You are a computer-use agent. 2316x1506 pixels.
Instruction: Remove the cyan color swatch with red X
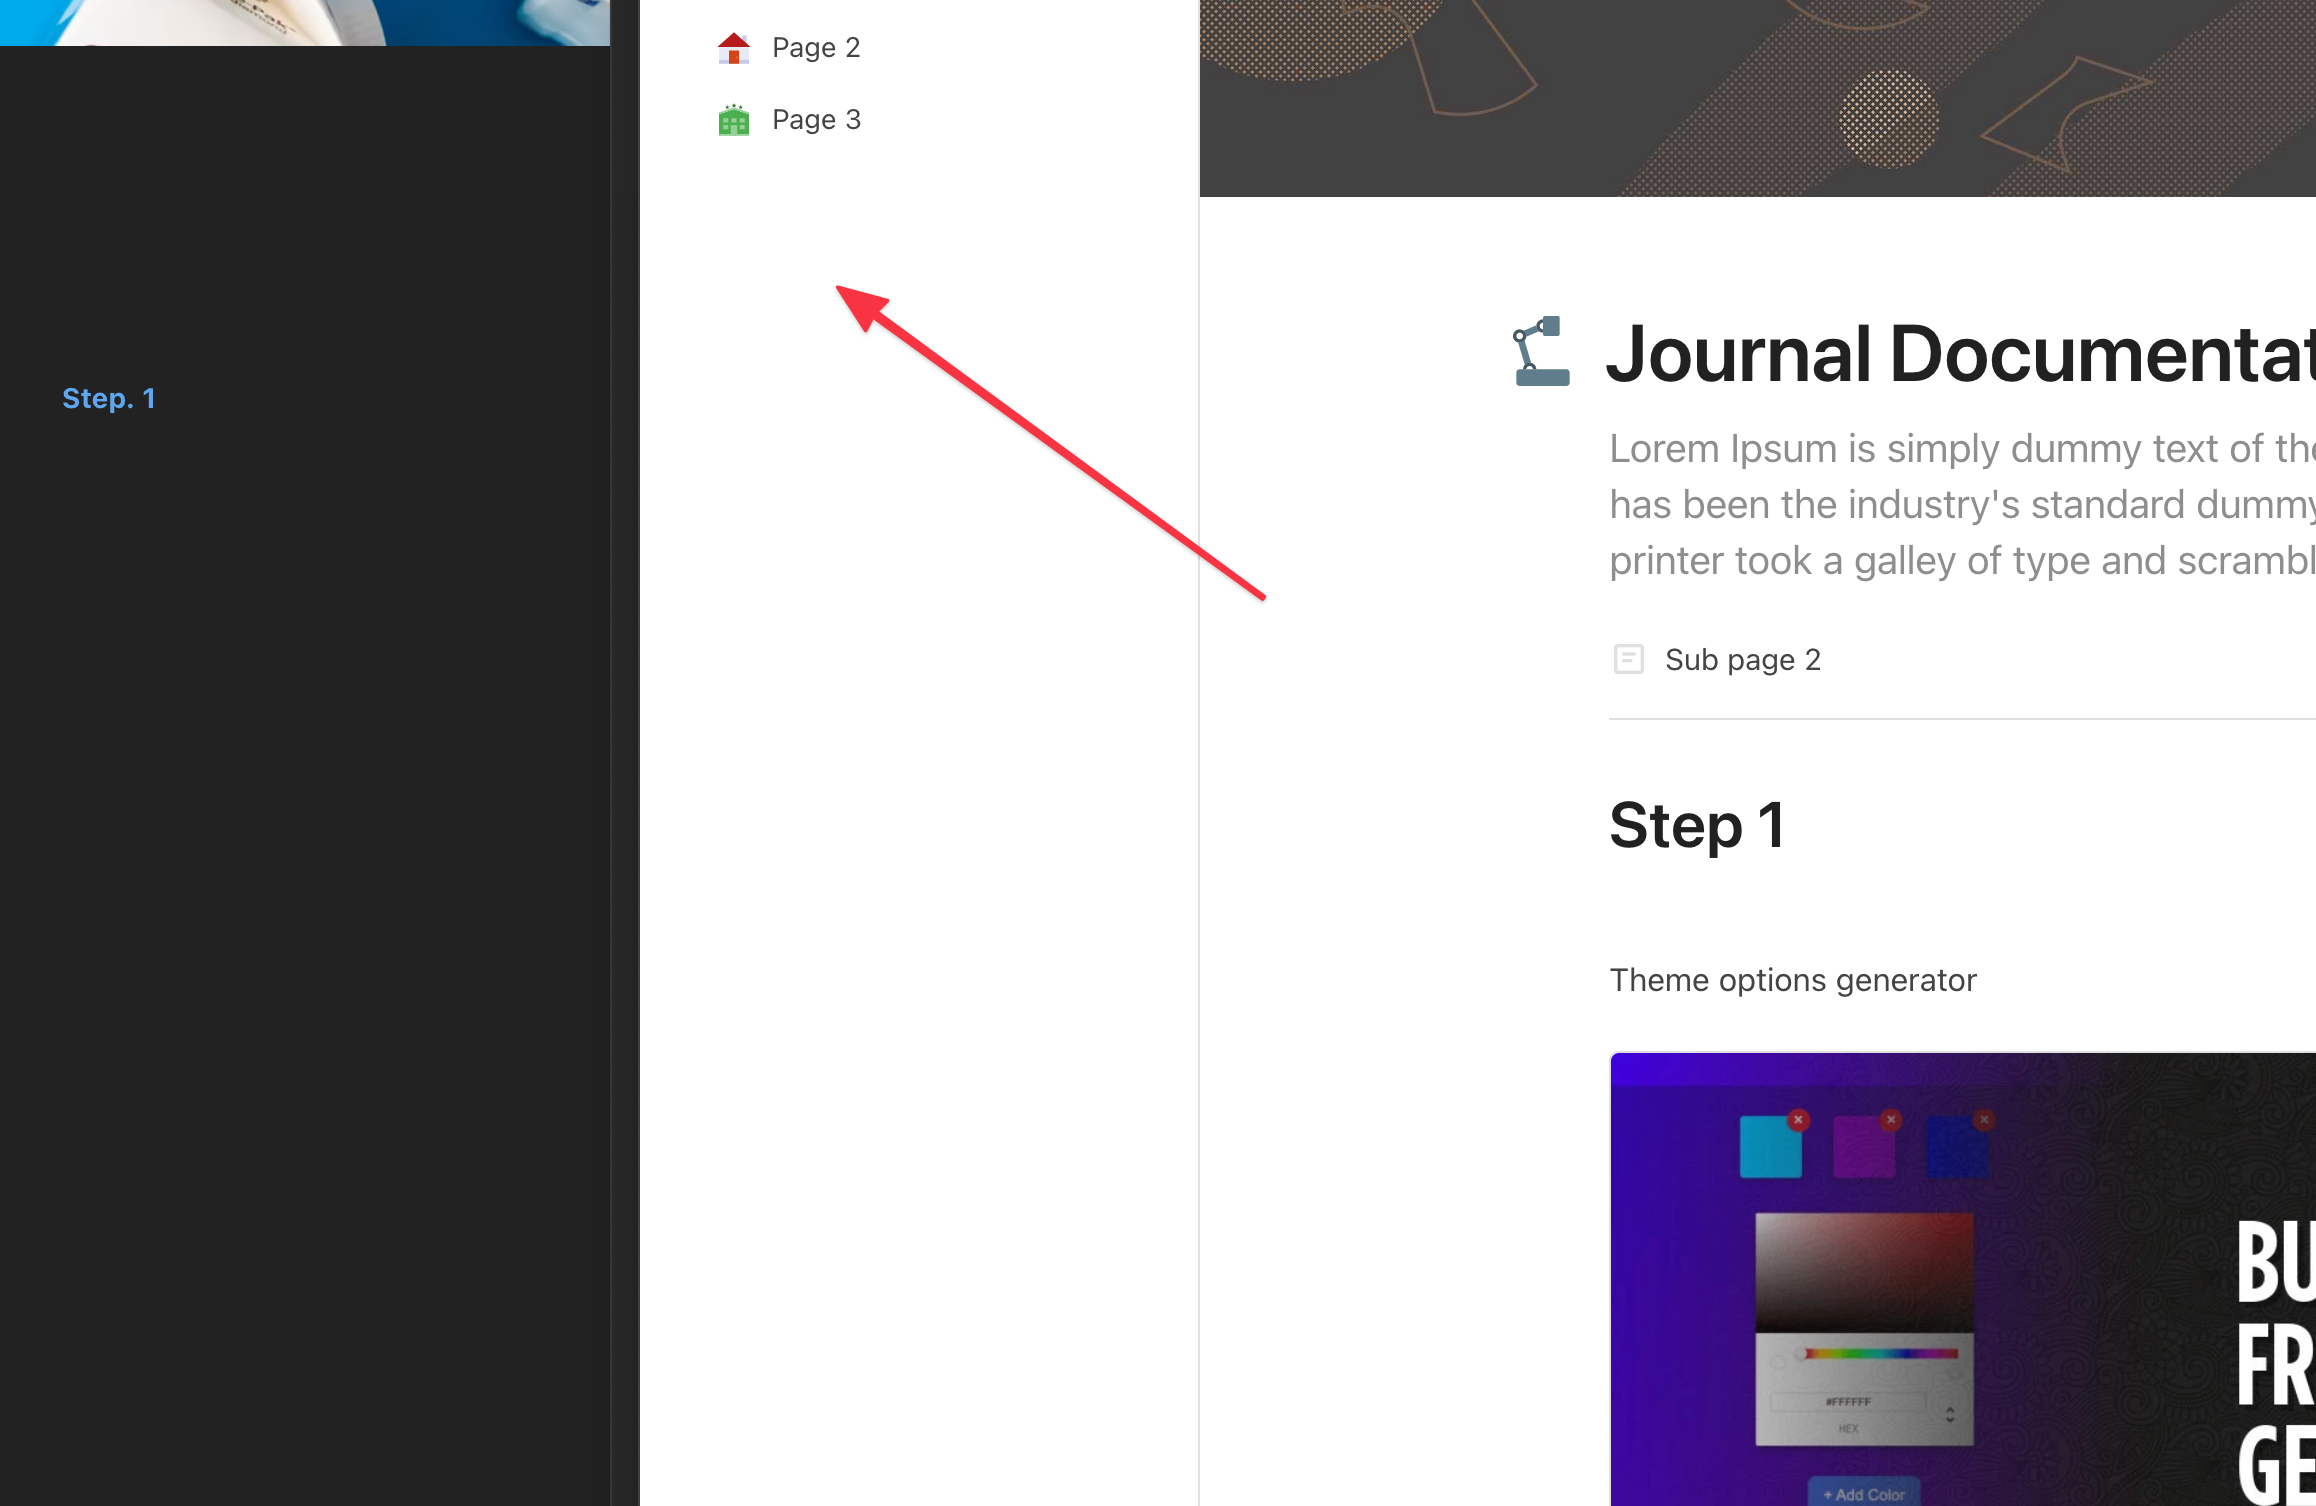click(1798, 1120)
